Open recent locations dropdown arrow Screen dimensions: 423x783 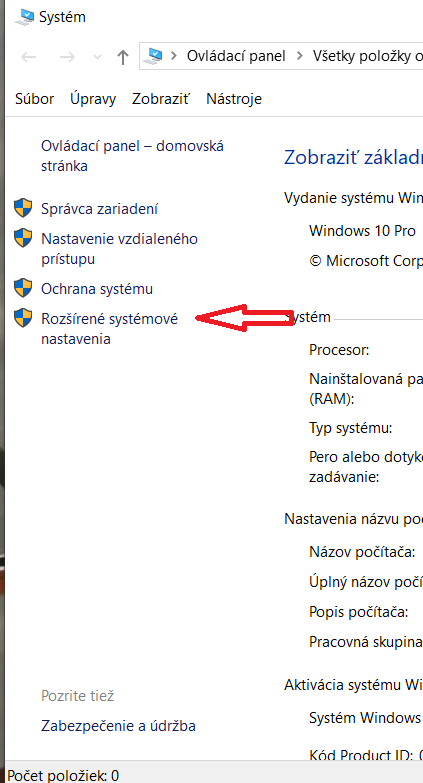click(x=97, y=57)
